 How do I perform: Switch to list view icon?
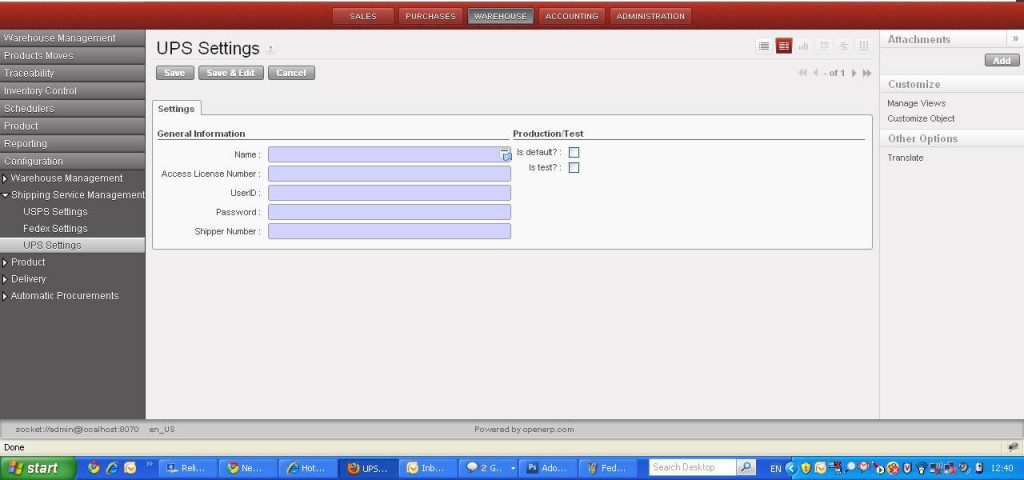pyautogui.click(x=763, y=46)
